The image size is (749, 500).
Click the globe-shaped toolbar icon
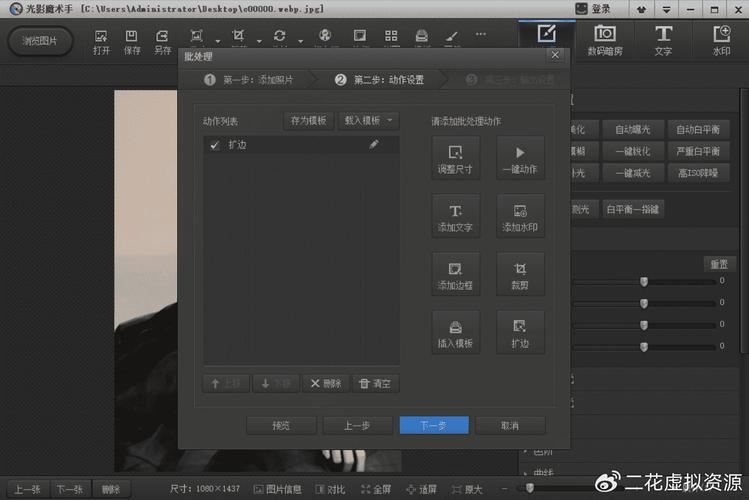(325, 36)
